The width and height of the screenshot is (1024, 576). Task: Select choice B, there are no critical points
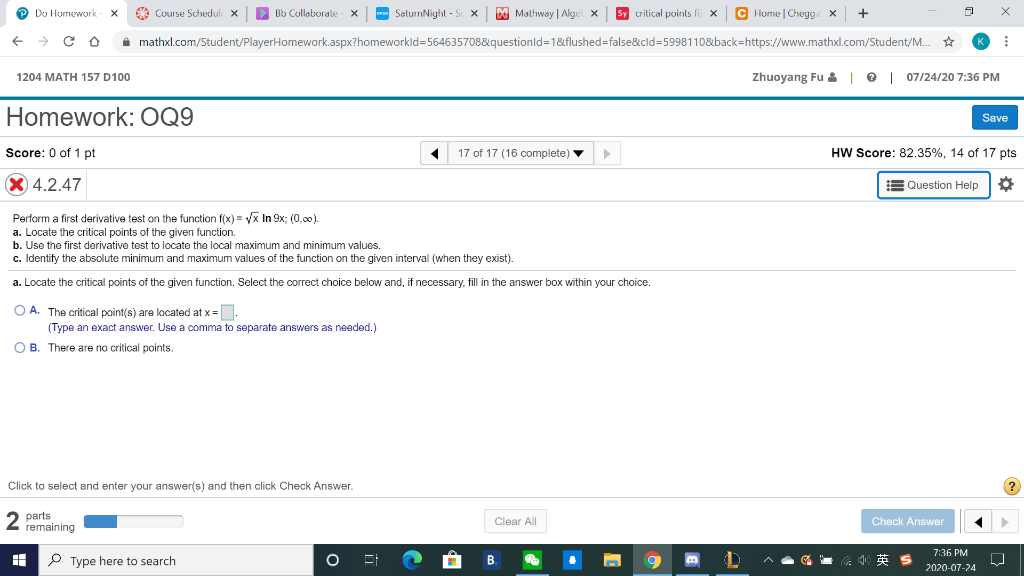click(x=19, y=347)
